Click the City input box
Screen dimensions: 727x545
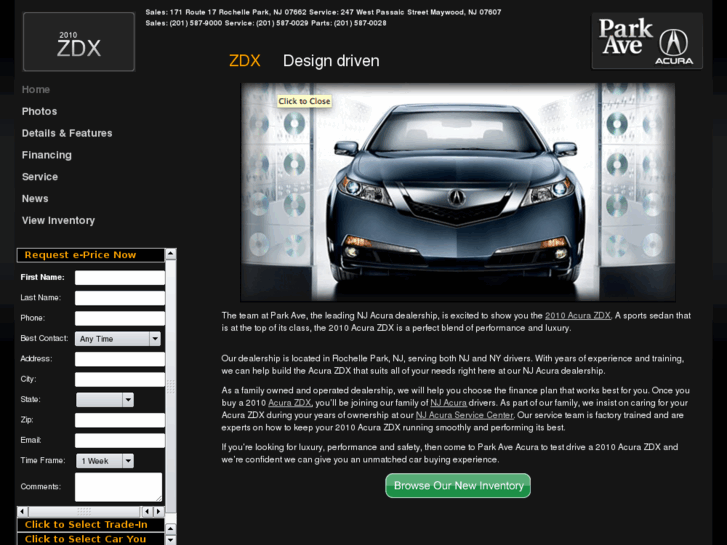tap(120, 379)
